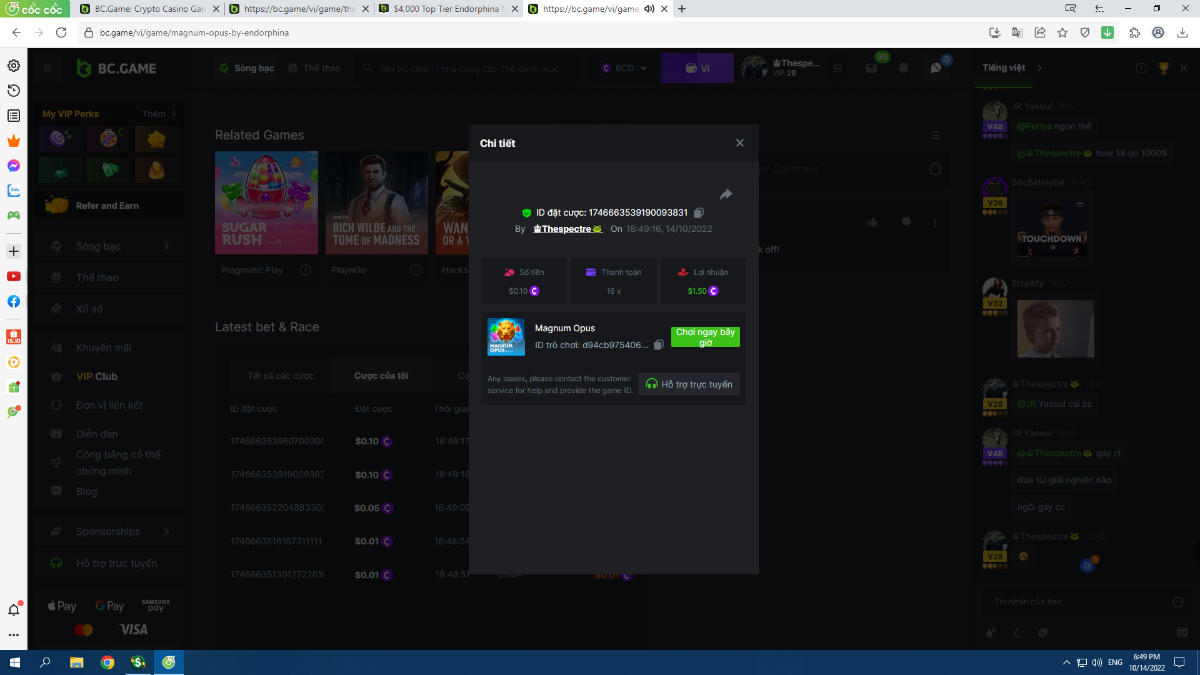Expand the Sponsorships sidebar section
The height and width of the screenshot is (675, 1200).
coord(110,531)
